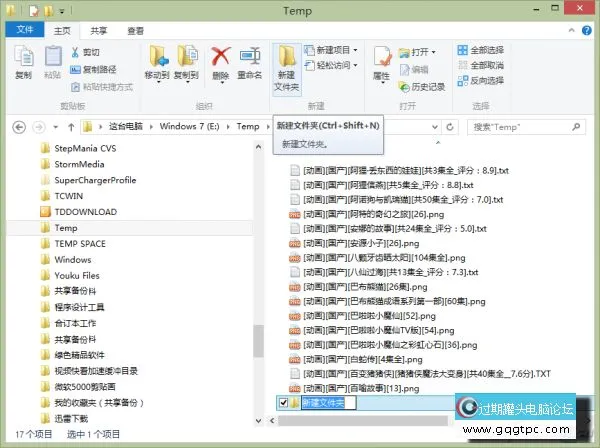Screen dimensions: 600x448
Task: Click the search magnifier icon
Action: [576, 127]
